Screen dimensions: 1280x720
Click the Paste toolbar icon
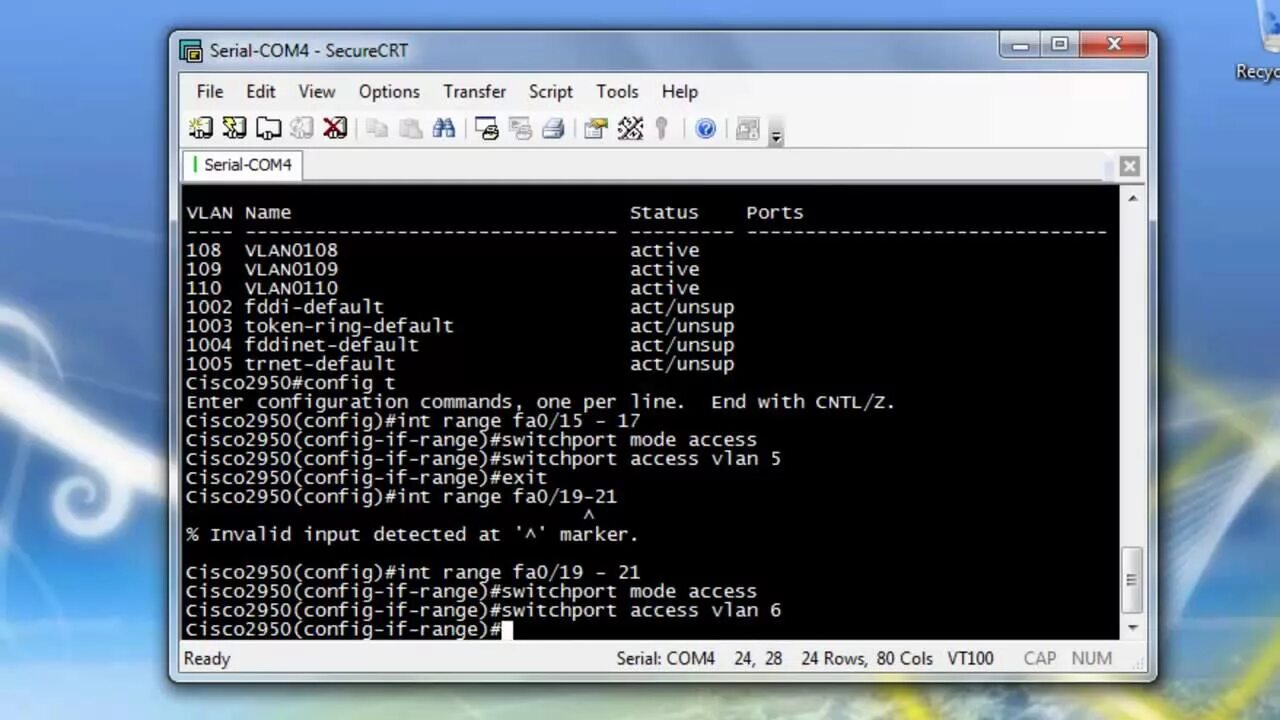pyautogui.click(x=410, y=128)
